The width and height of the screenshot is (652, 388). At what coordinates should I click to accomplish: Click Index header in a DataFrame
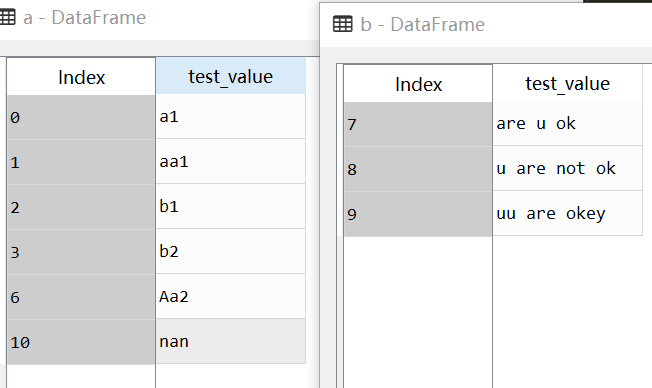click(x=81, y=77)
